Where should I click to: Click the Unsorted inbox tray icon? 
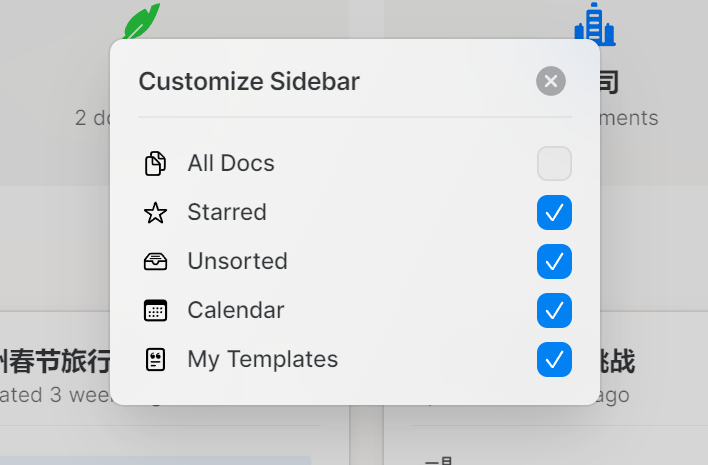tap(155, 261)
